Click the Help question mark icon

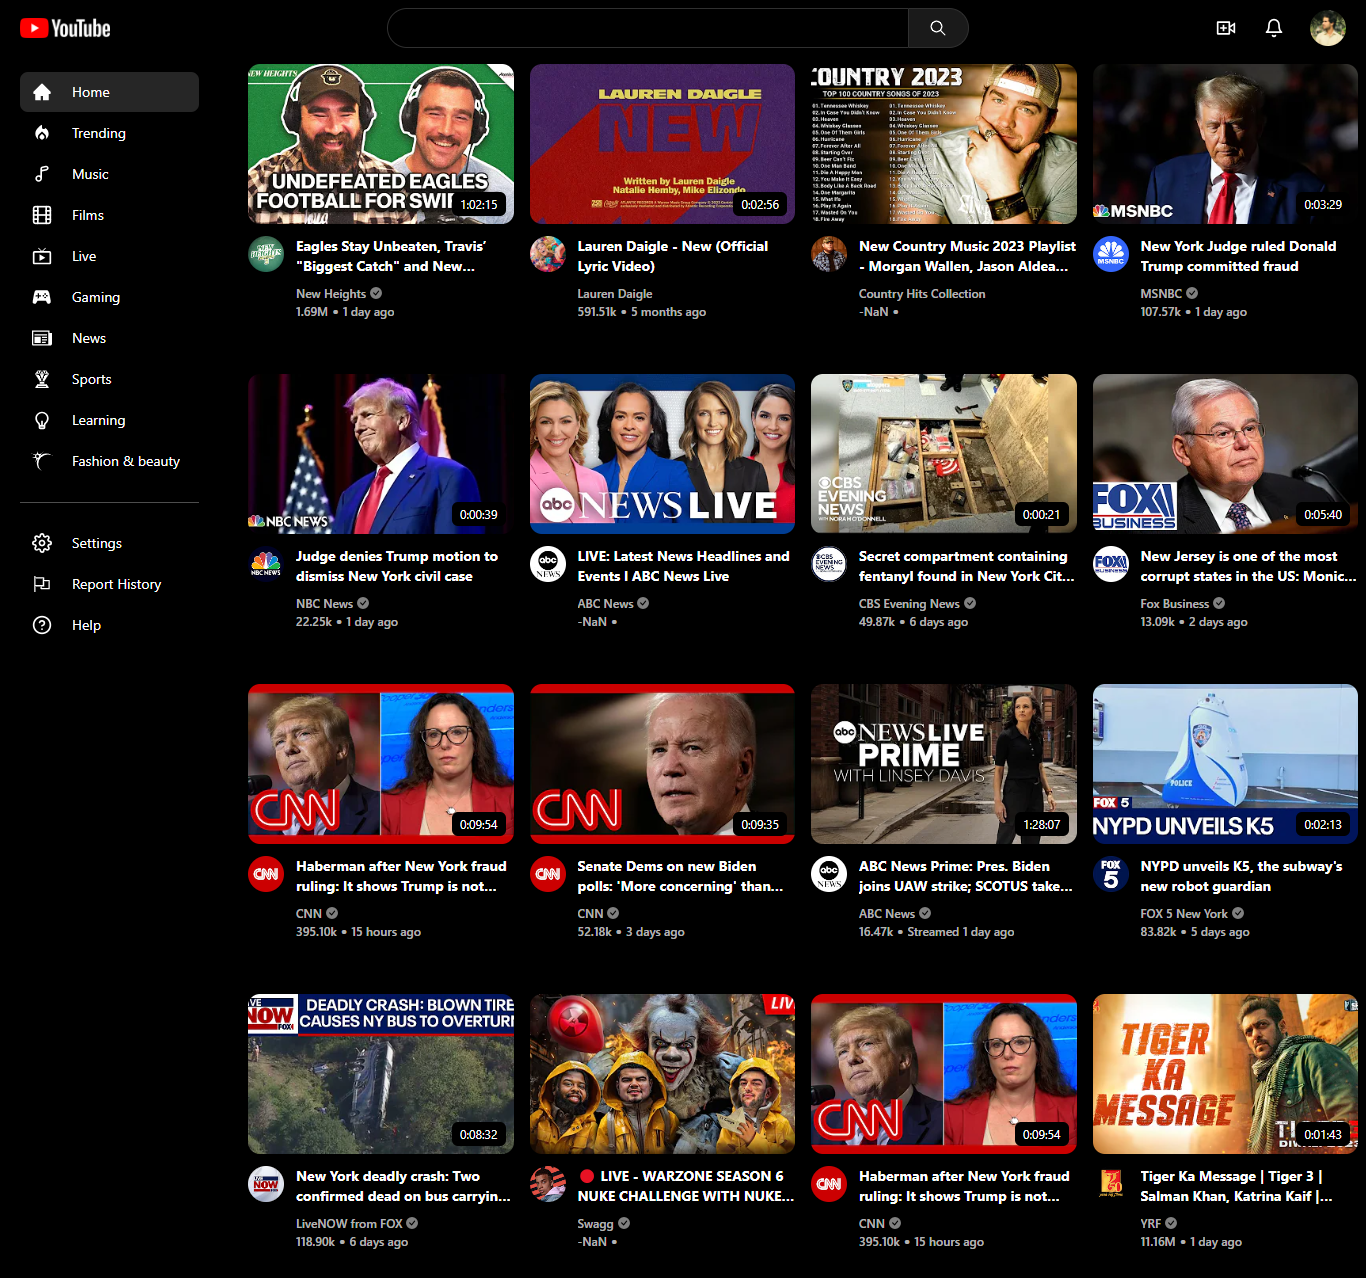[x=42, y=625]
